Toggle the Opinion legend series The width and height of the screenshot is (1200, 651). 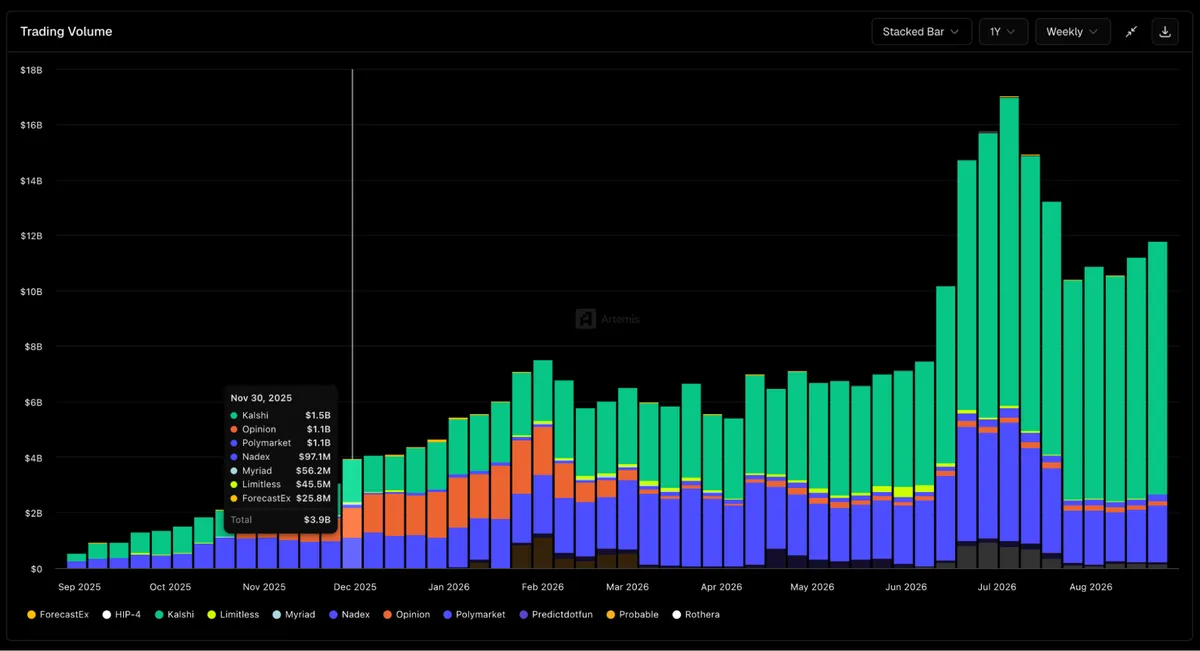pos(406,614)
